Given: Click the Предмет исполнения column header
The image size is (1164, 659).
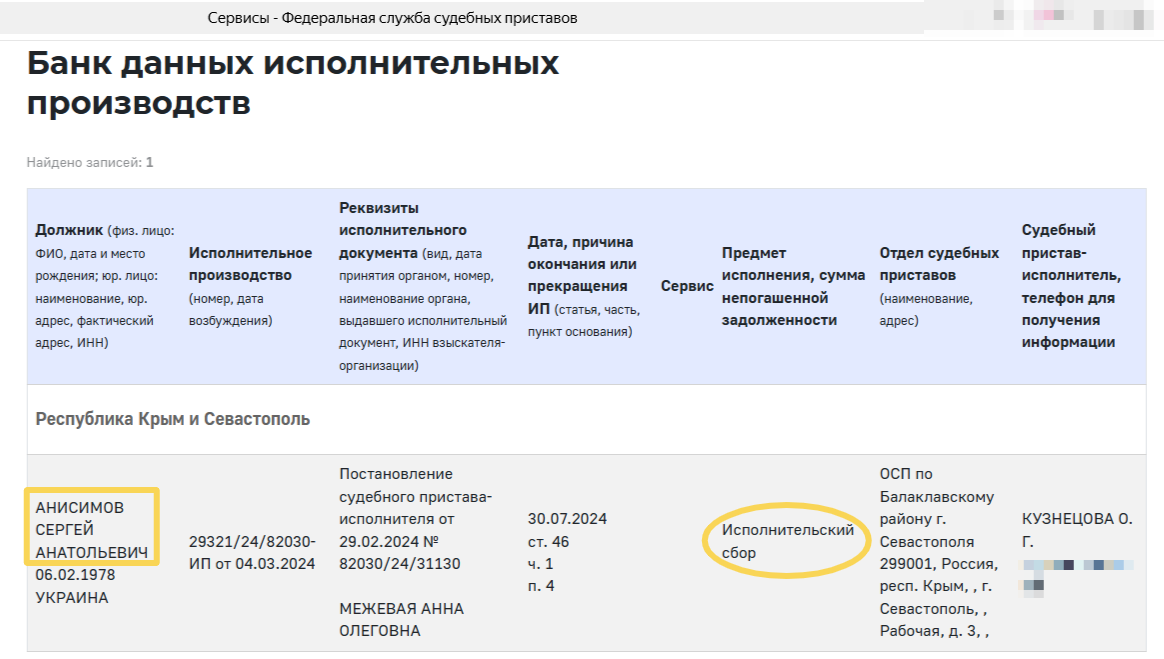Looking at the screenshot, I should pos(793,286).
